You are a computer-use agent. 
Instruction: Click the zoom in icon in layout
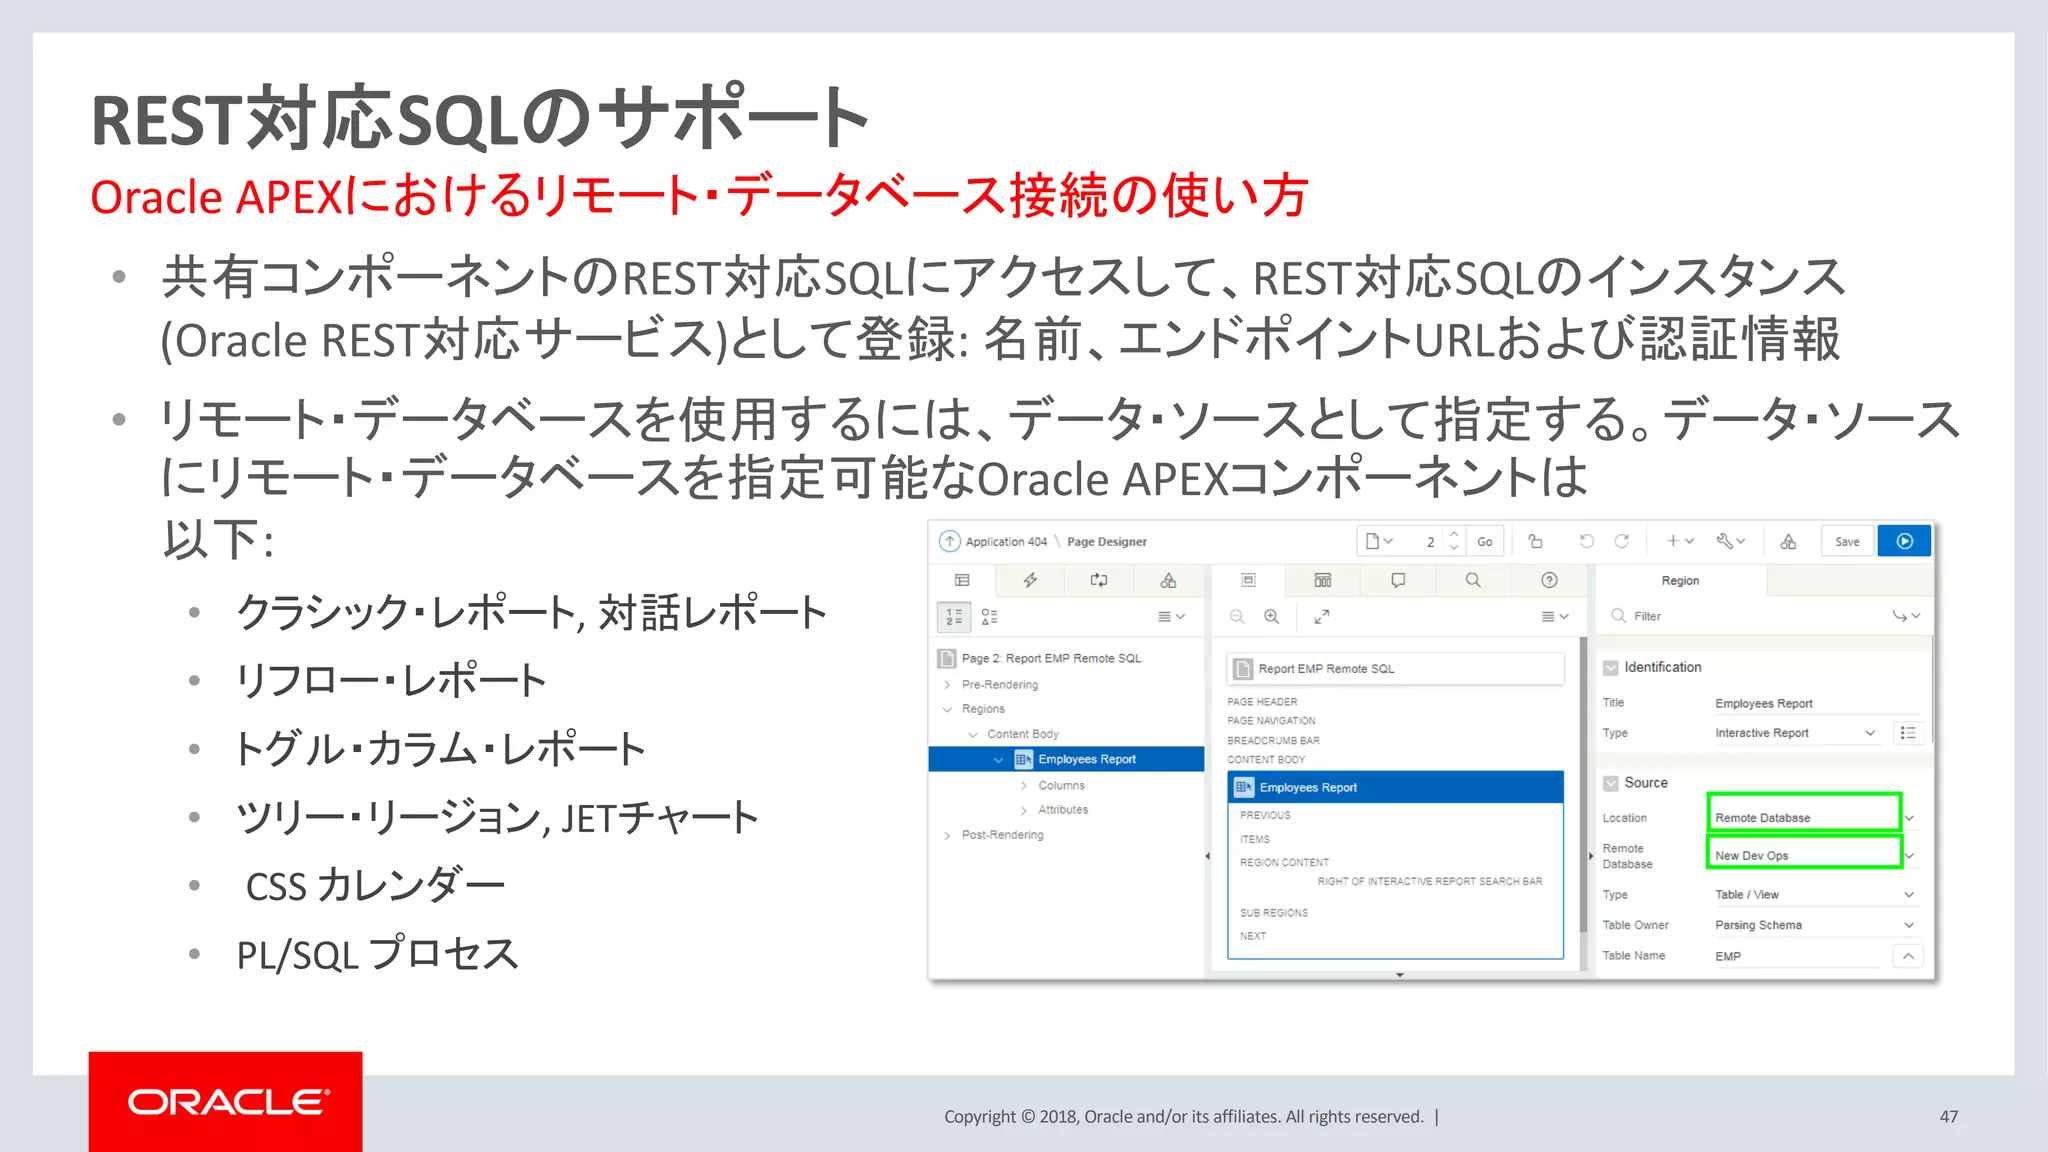pos(1271,617)
